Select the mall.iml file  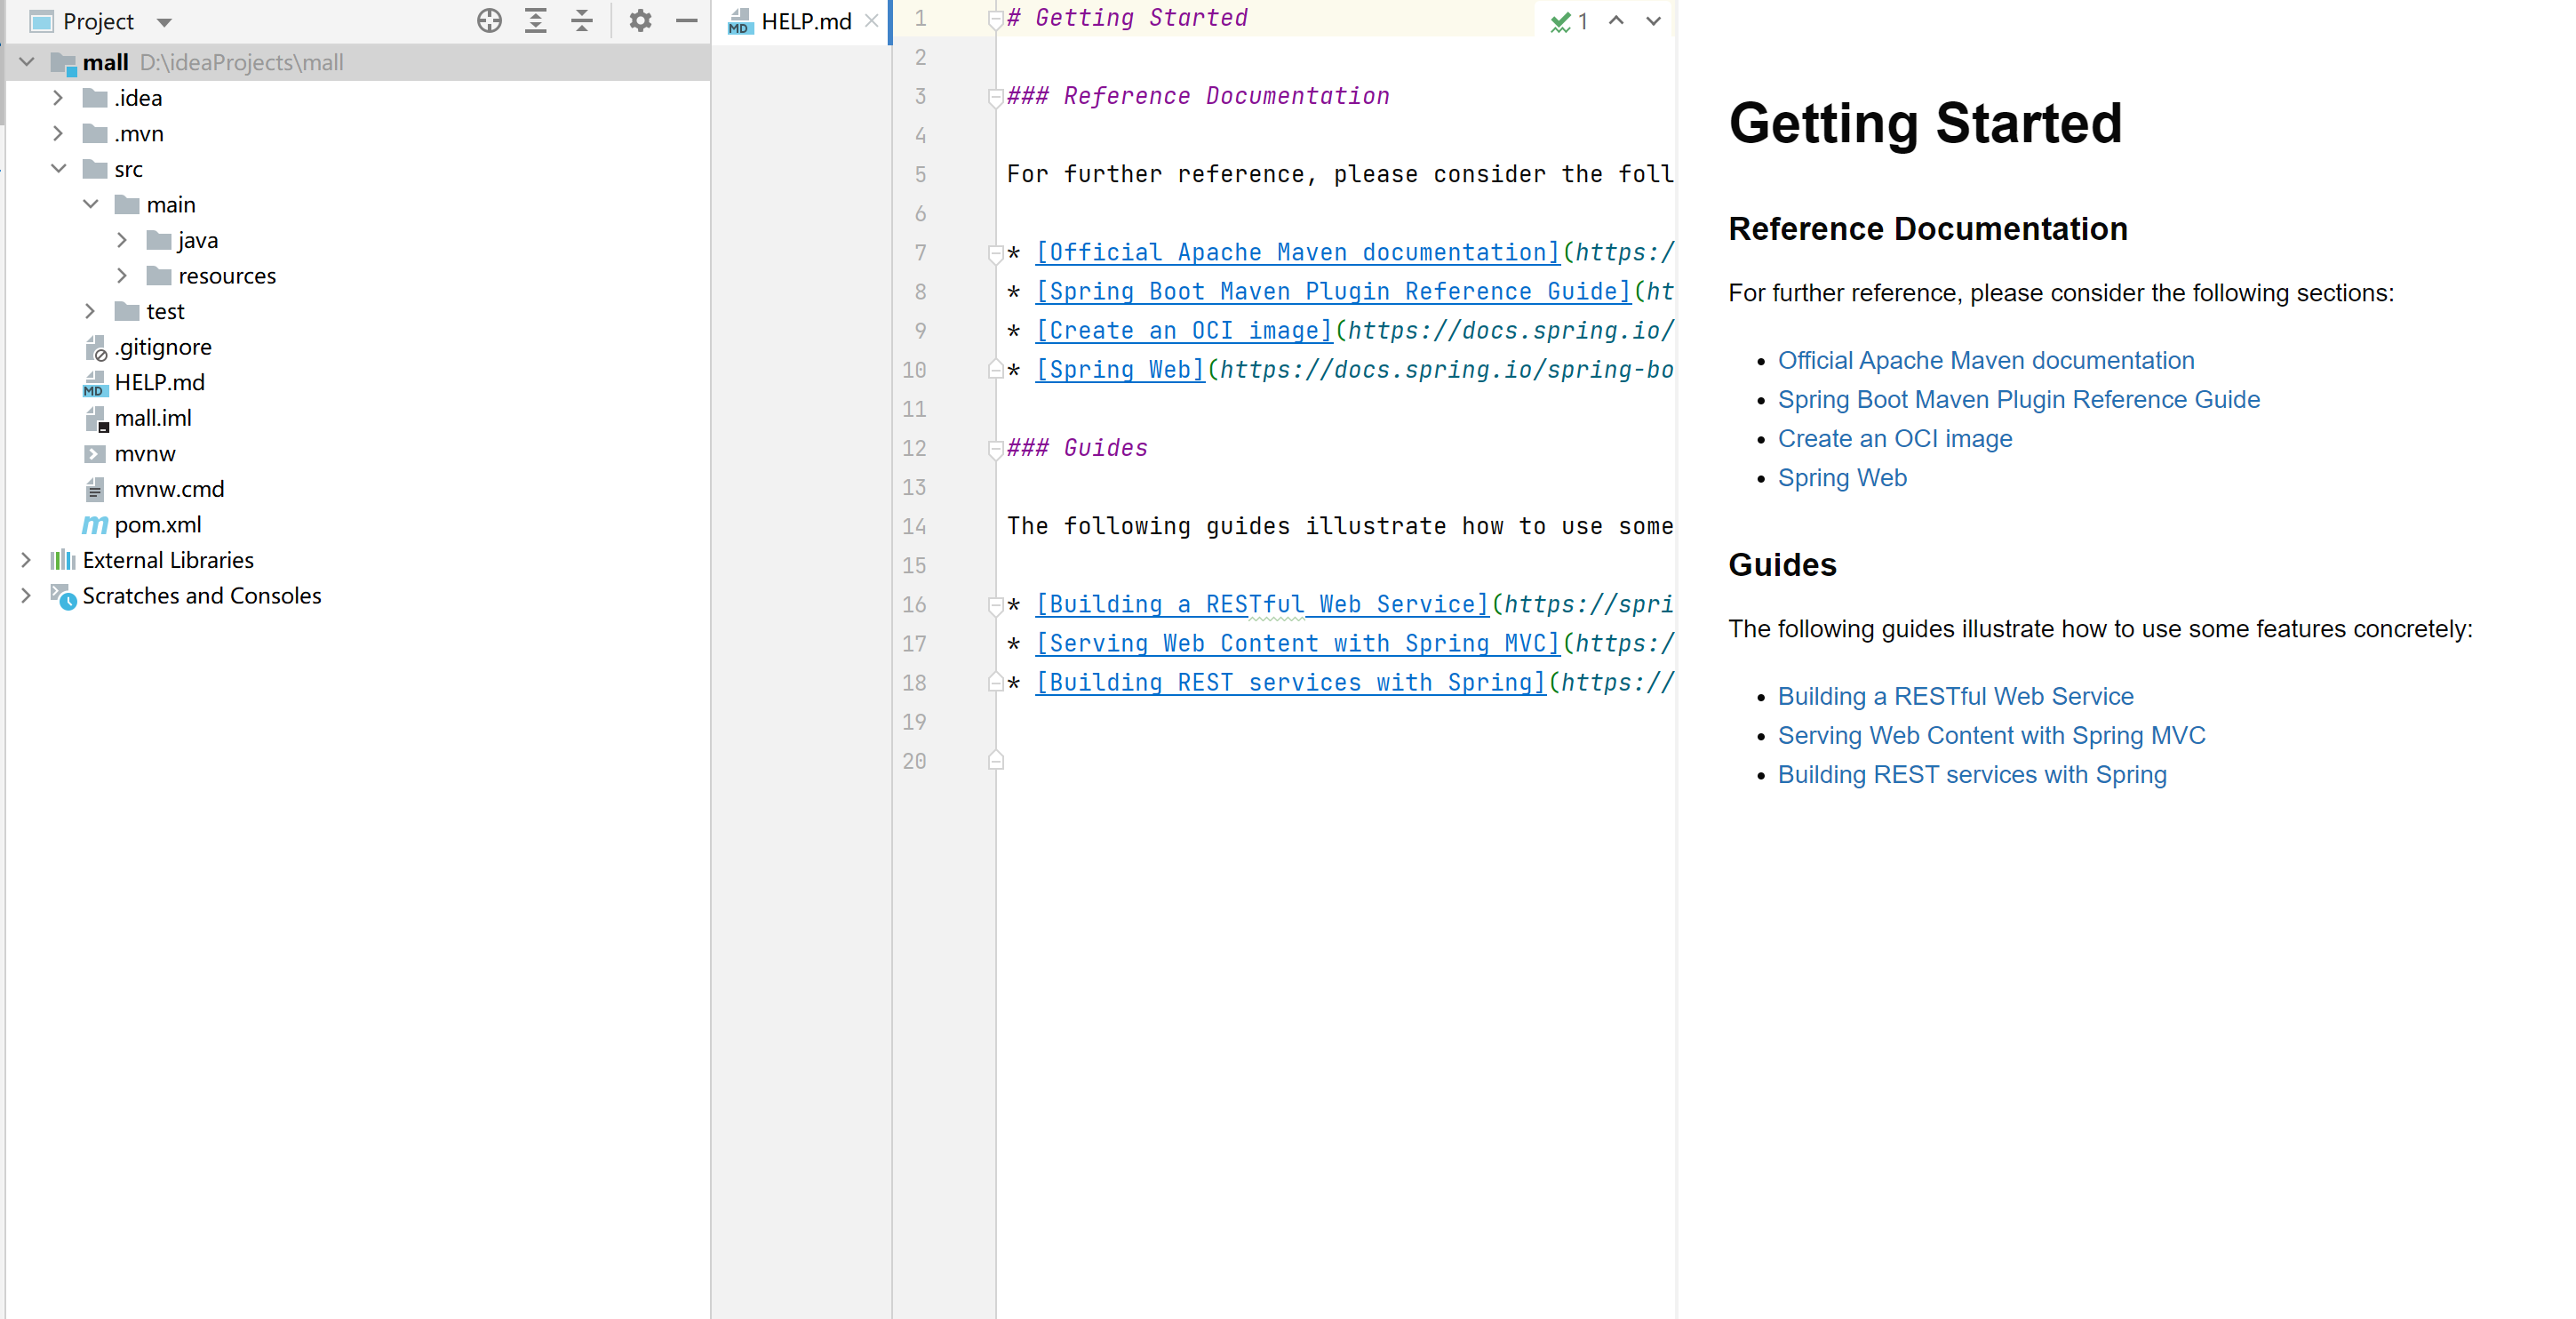pyautogui.click(x=153, y=418)
